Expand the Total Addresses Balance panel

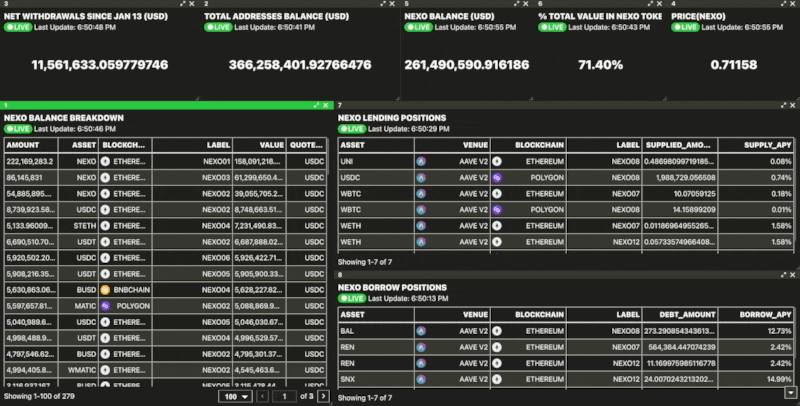(383, 4)
